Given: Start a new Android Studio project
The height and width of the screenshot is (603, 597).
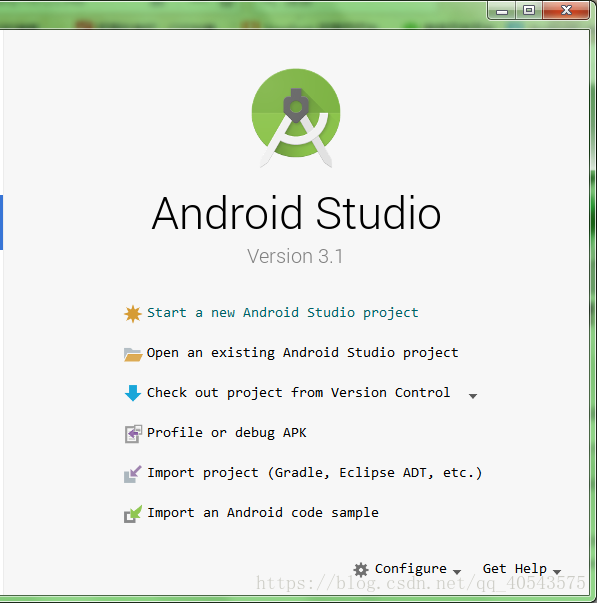Looking at the screenshot, I should [x=283, y=313].
